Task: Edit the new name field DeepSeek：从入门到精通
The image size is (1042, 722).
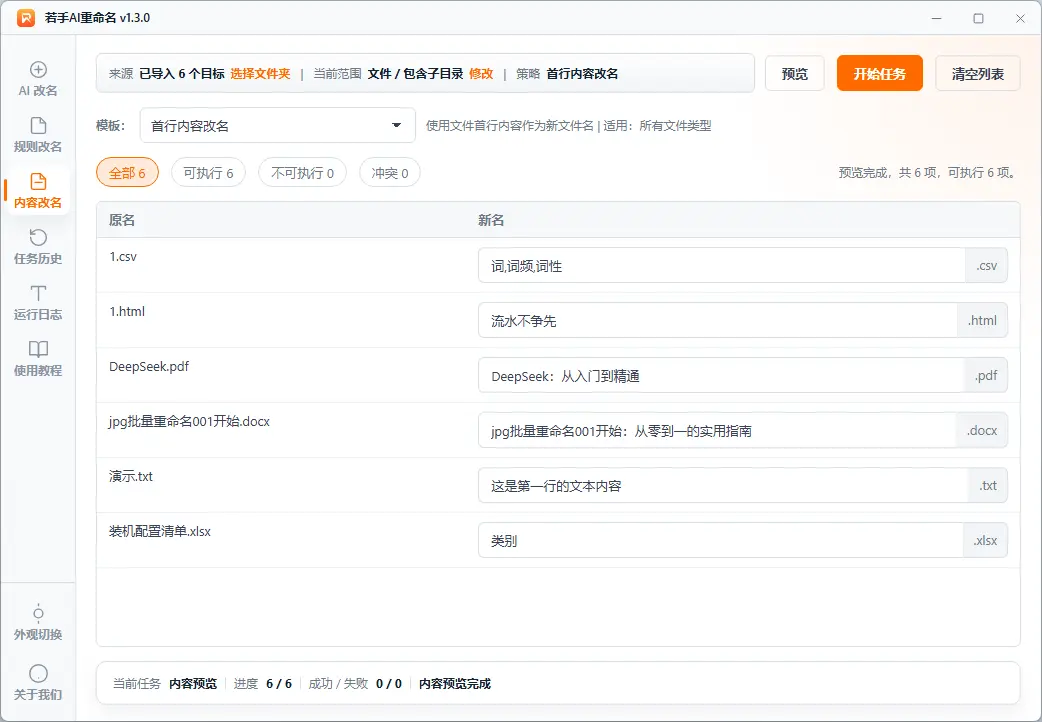Action: 721,376
